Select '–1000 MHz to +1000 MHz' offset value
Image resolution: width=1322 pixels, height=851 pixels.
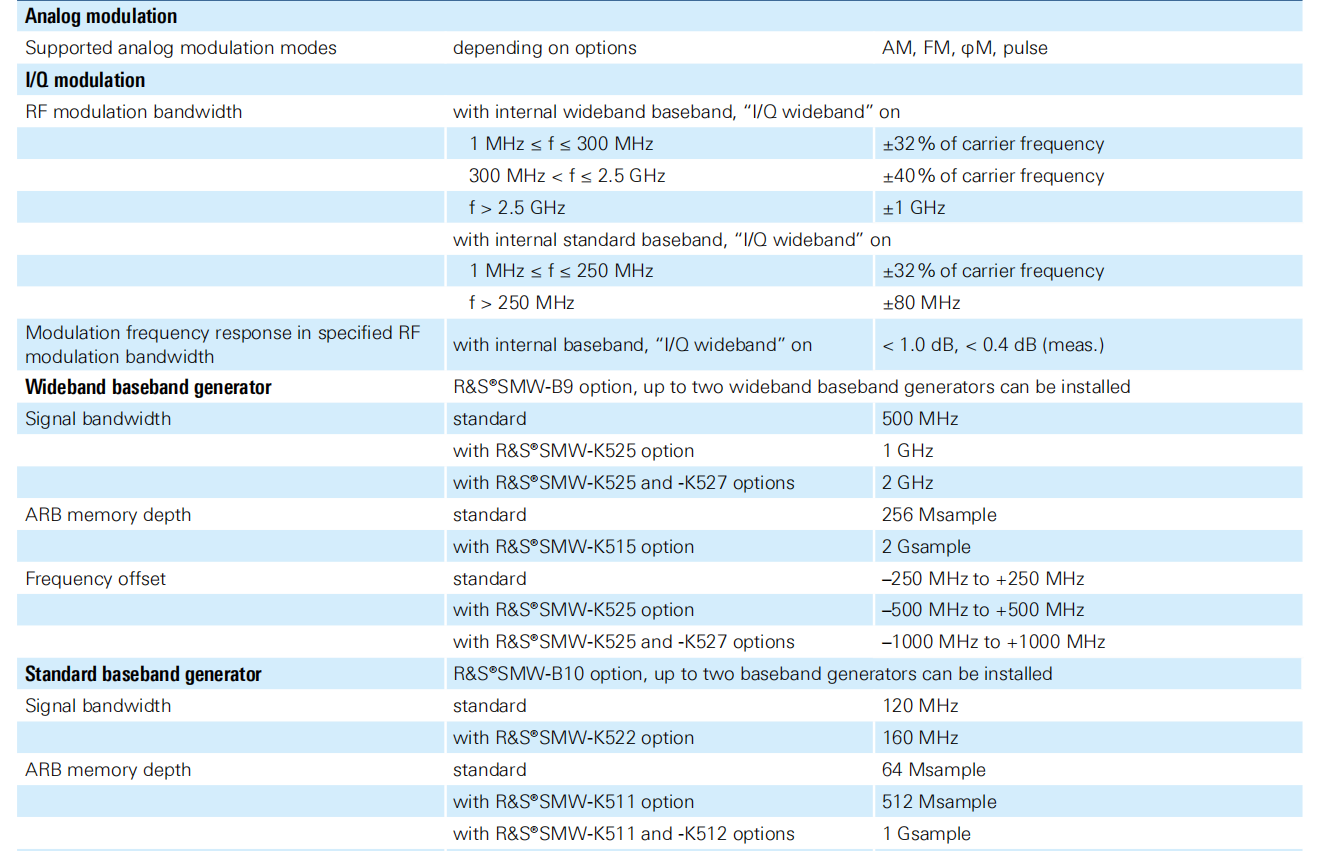tap(993, 642)
